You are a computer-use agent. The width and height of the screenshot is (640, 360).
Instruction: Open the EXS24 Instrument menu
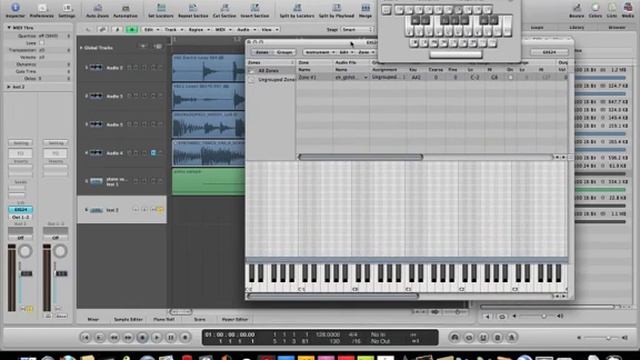320,52
